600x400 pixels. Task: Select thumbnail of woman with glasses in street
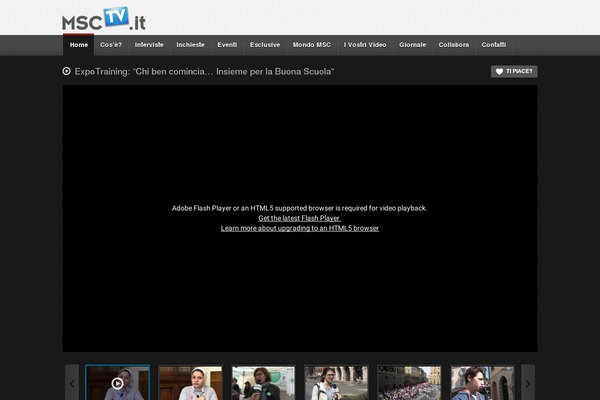[336, 382]
